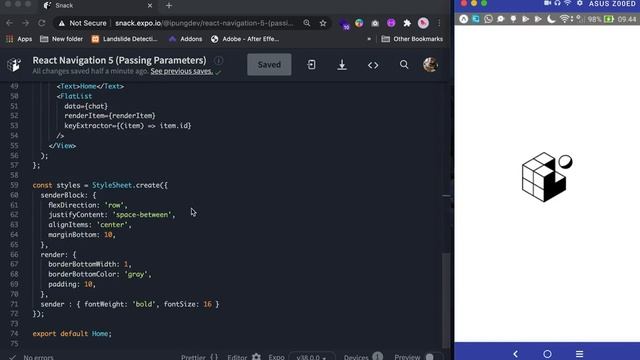Open the project info icon next to title
Screen dimensions: 640x360
[219, 60]
